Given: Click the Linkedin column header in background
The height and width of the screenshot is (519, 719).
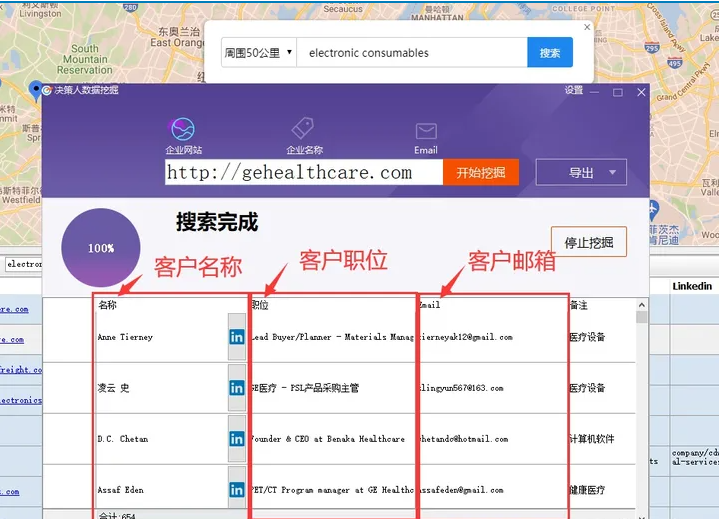Looking at the screenshot, I should pyautogui.click(x=692, y=286).
